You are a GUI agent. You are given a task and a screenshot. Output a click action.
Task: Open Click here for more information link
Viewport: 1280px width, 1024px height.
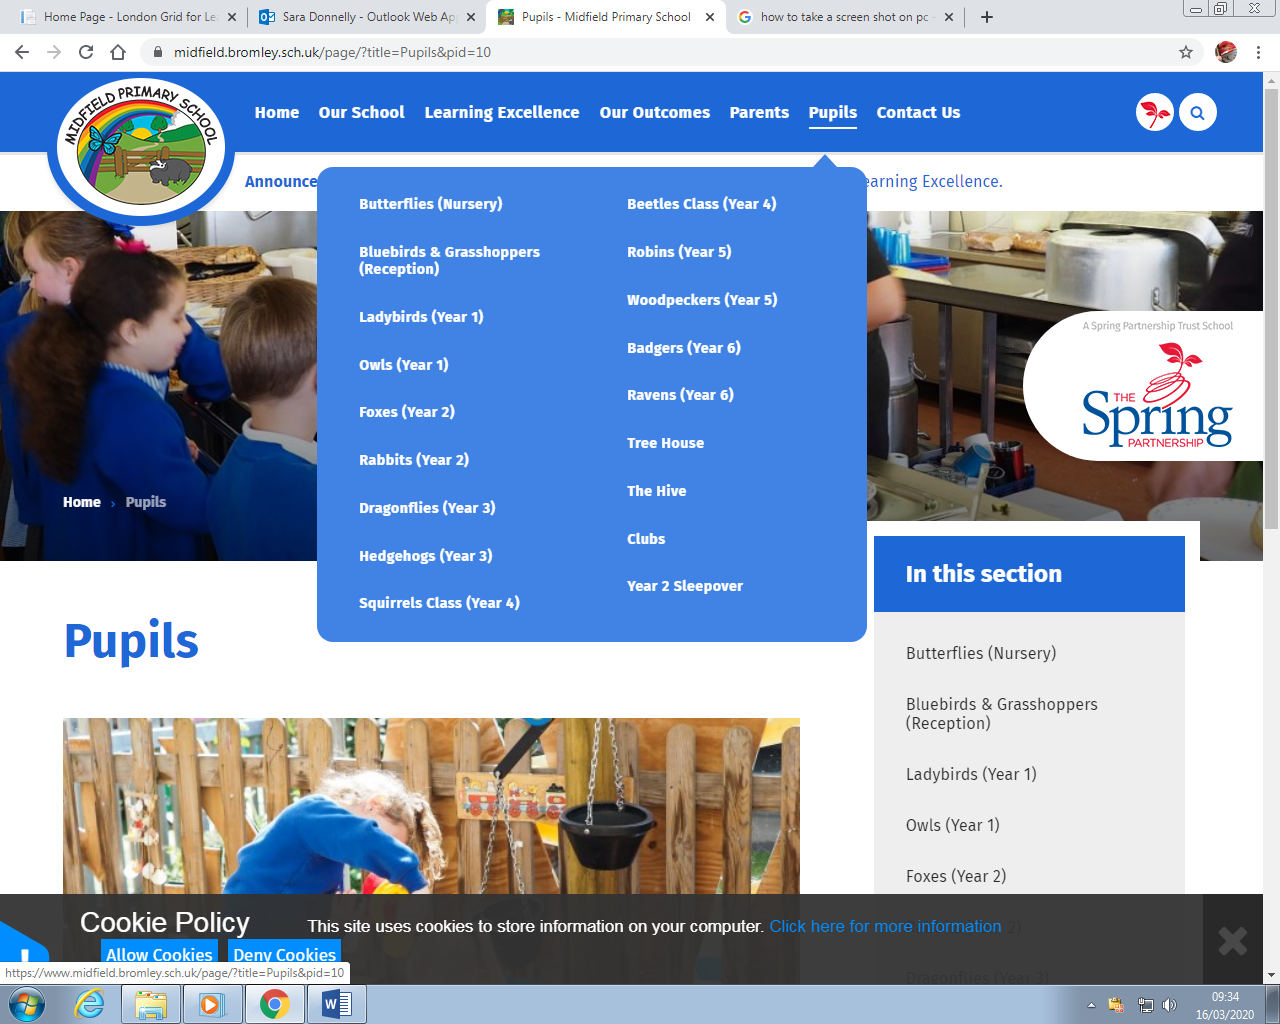[885, 926]
